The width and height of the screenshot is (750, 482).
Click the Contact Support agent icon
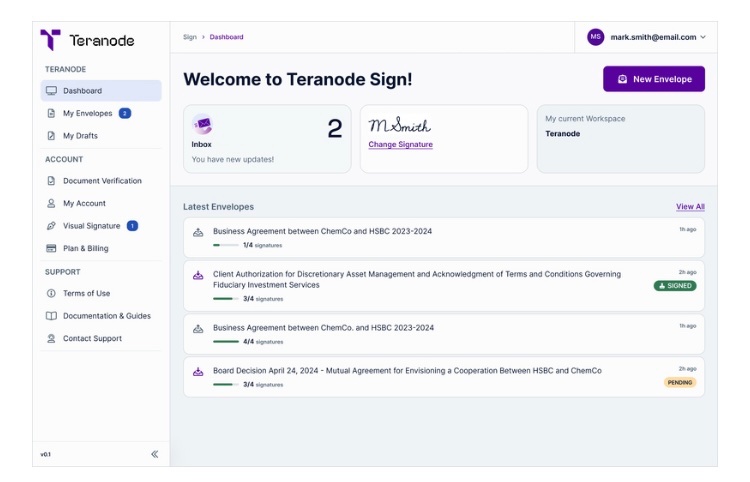point(51,339)
